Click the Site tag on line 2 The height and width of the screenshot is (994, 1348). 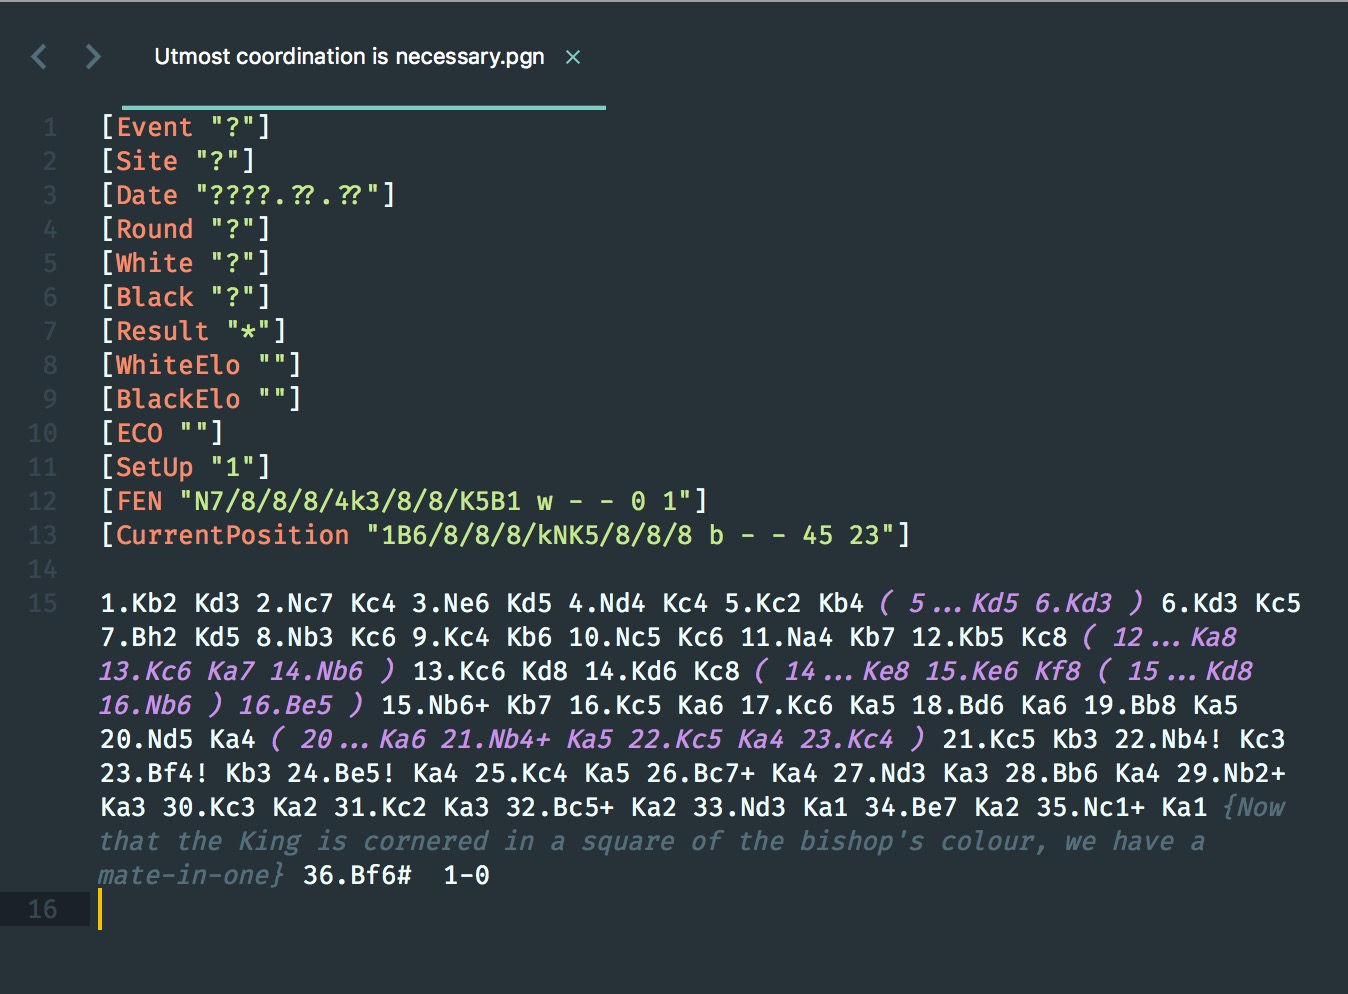(147, 161)
